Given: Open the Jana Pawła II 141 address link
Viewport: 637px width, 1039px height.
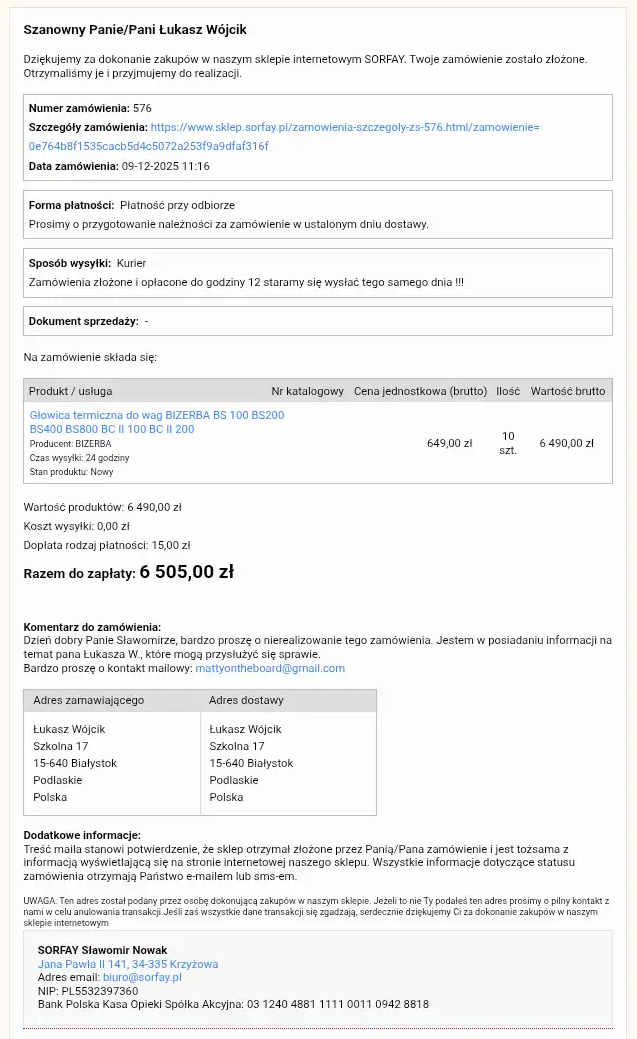Looking at the screenshot, I should (128, 965).
